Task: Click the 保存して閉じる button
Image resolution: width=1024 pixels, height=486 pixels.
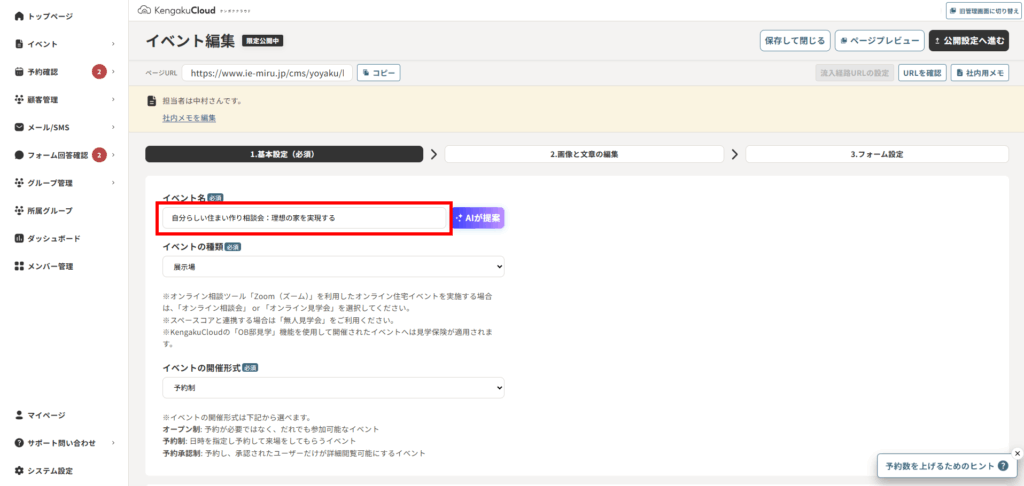Action: tap(794, 41)
